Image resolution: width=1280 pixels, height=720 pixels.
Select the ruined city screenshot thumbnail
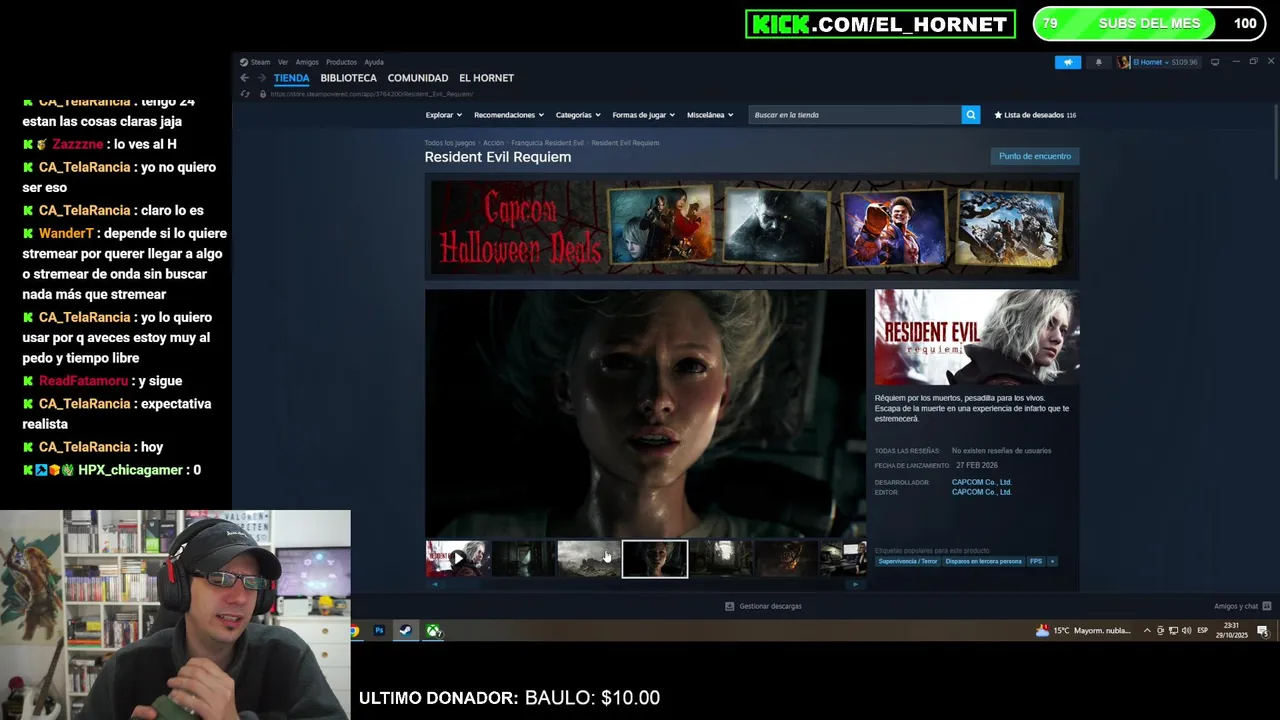pyautogui.click(x=588, y=559)
